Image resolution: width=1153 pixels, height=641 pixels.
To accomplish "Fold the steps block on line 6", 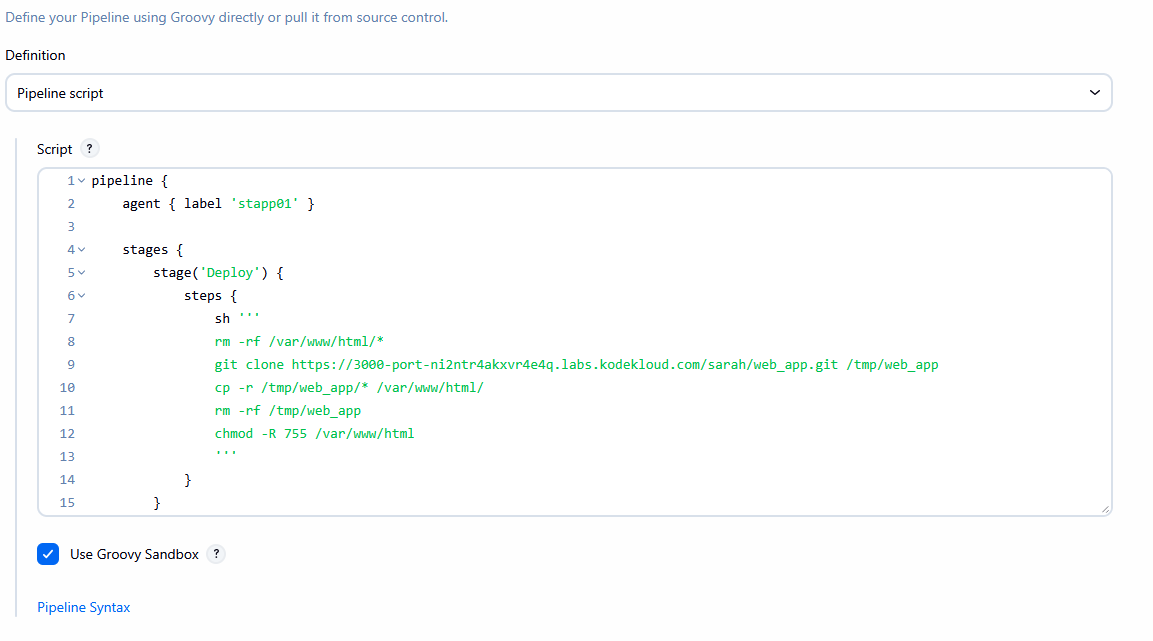I will pyautogui.click(x=82, y=296).
